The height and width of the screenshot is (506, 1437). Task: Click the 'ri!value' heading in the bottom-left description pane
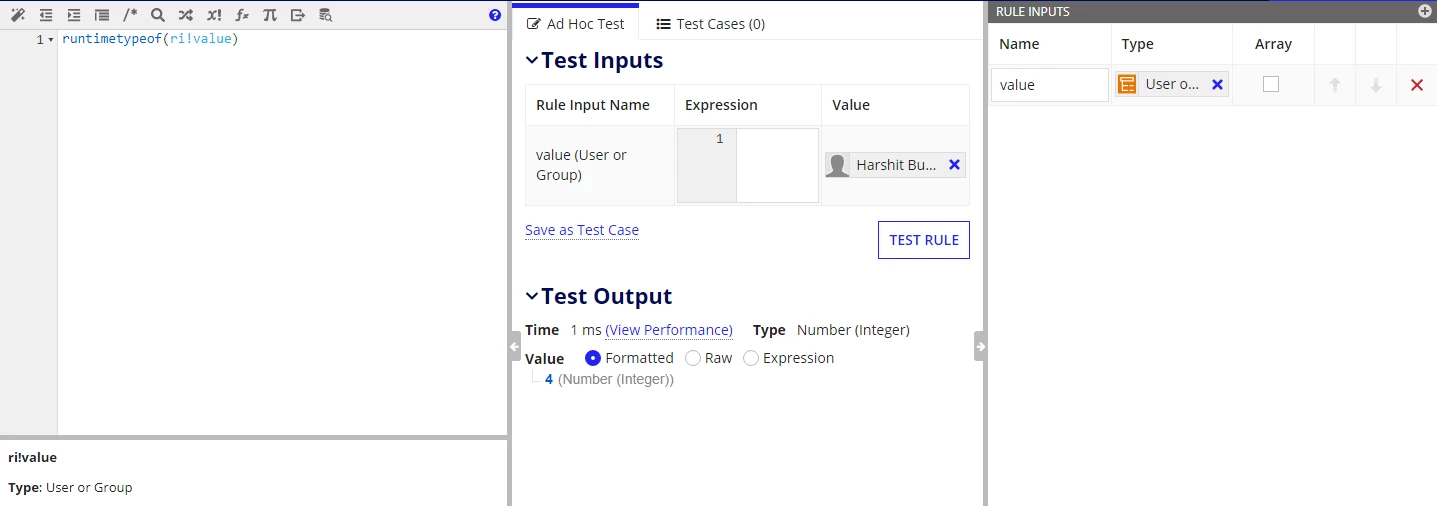[x=32, y=457]
